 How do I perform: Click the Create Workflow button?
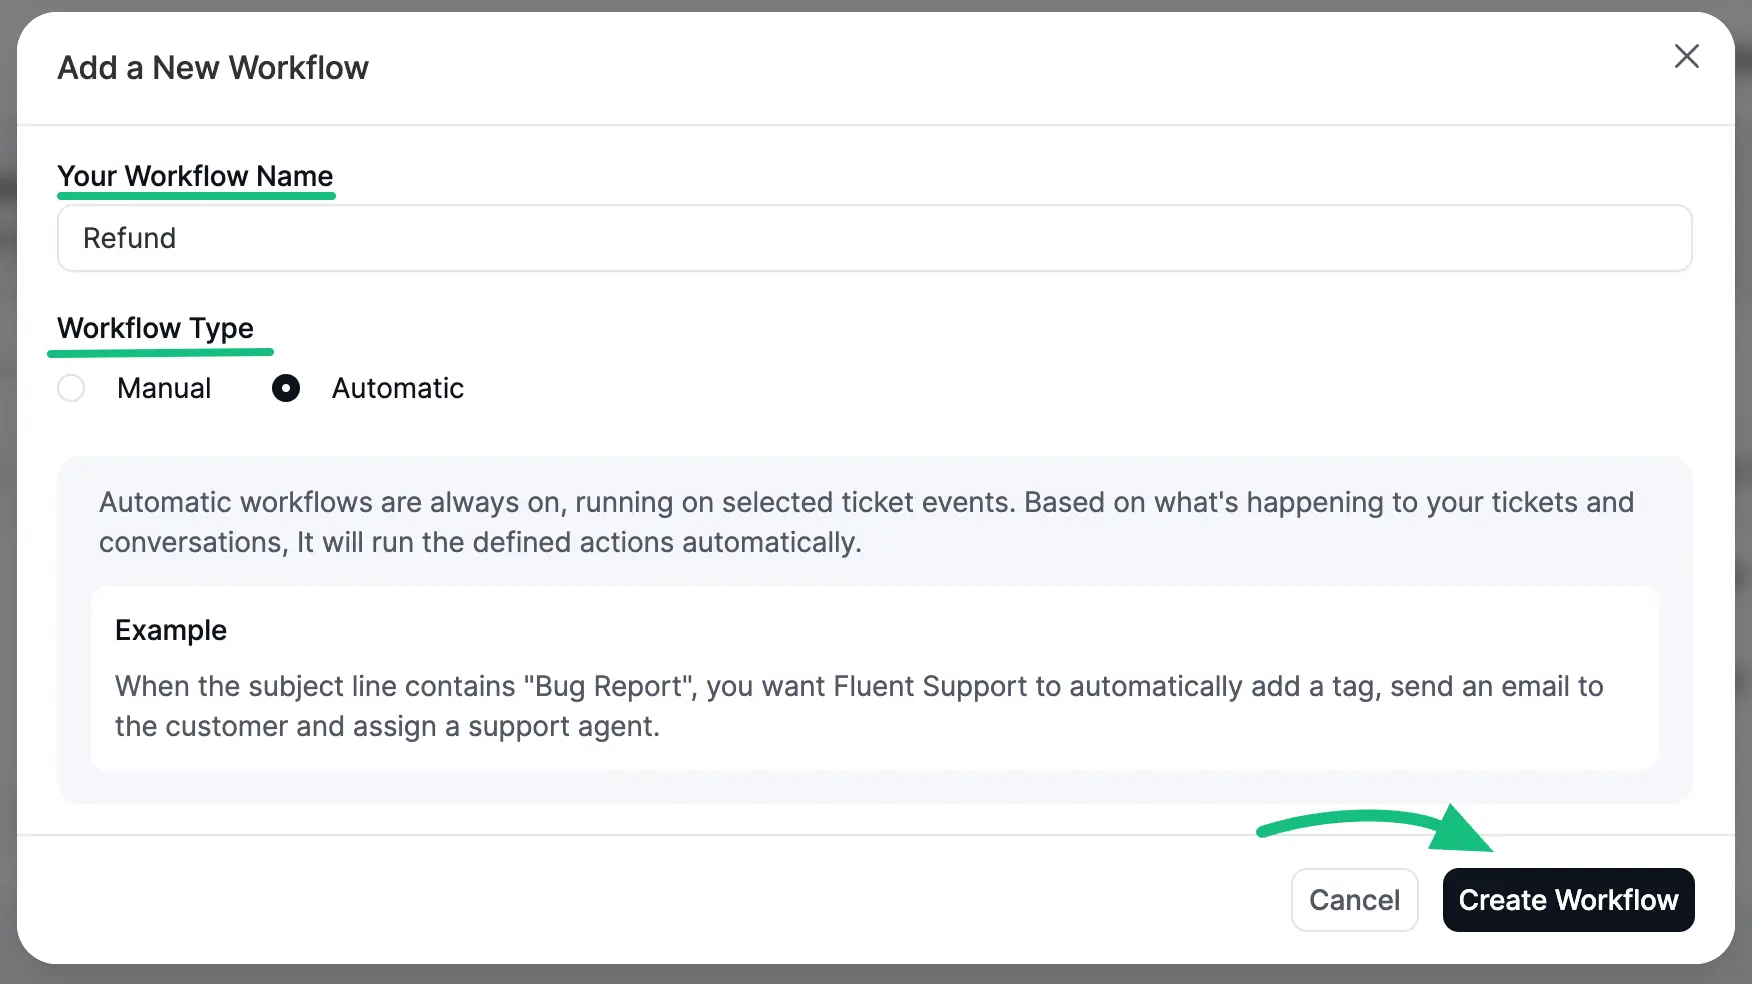click(1567, 899)
